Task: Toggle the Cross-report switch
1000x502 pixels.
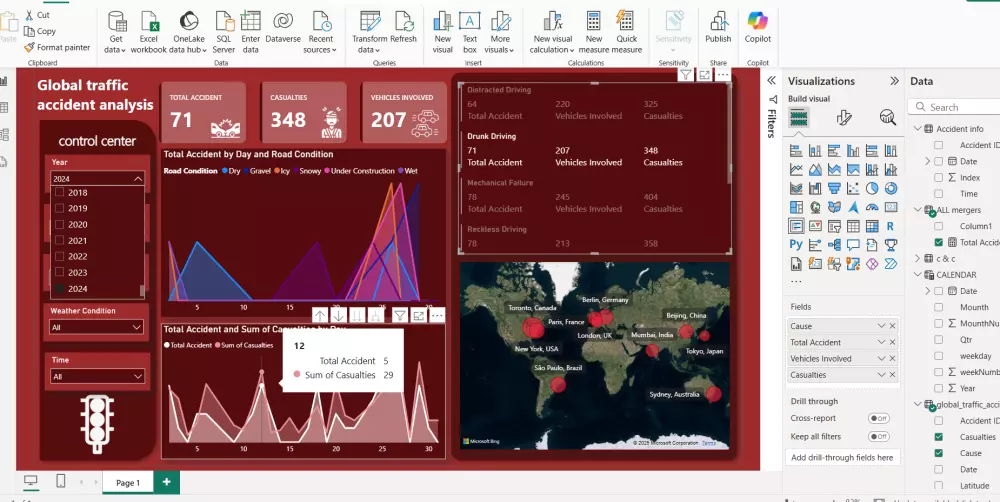Action: (x=879, y=418)
